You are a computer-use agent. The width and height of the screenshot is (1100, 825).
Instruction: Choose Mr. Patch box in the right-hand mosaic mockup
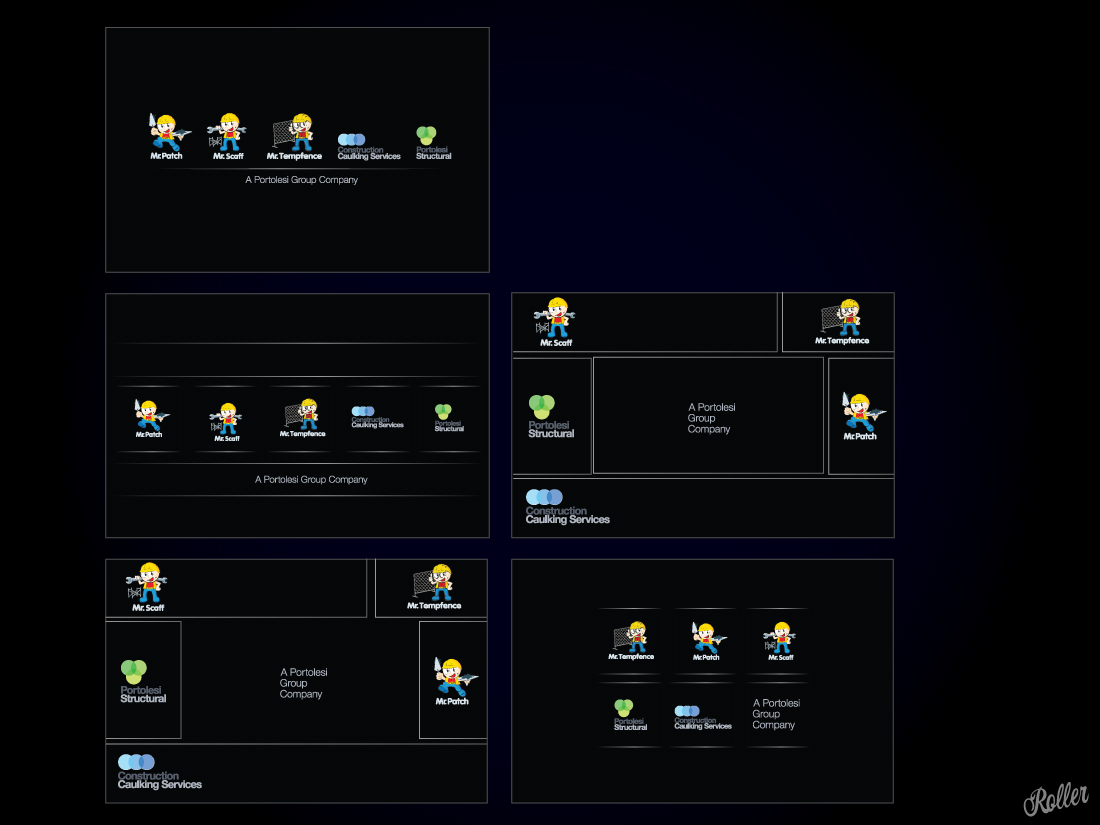point(861,416)
